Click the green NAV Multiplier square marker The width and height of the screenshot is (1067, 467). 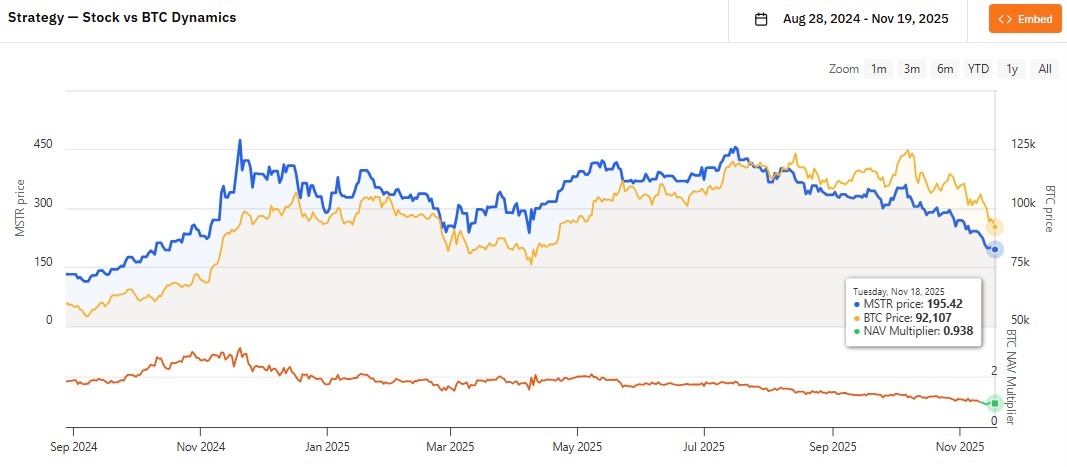995,404
